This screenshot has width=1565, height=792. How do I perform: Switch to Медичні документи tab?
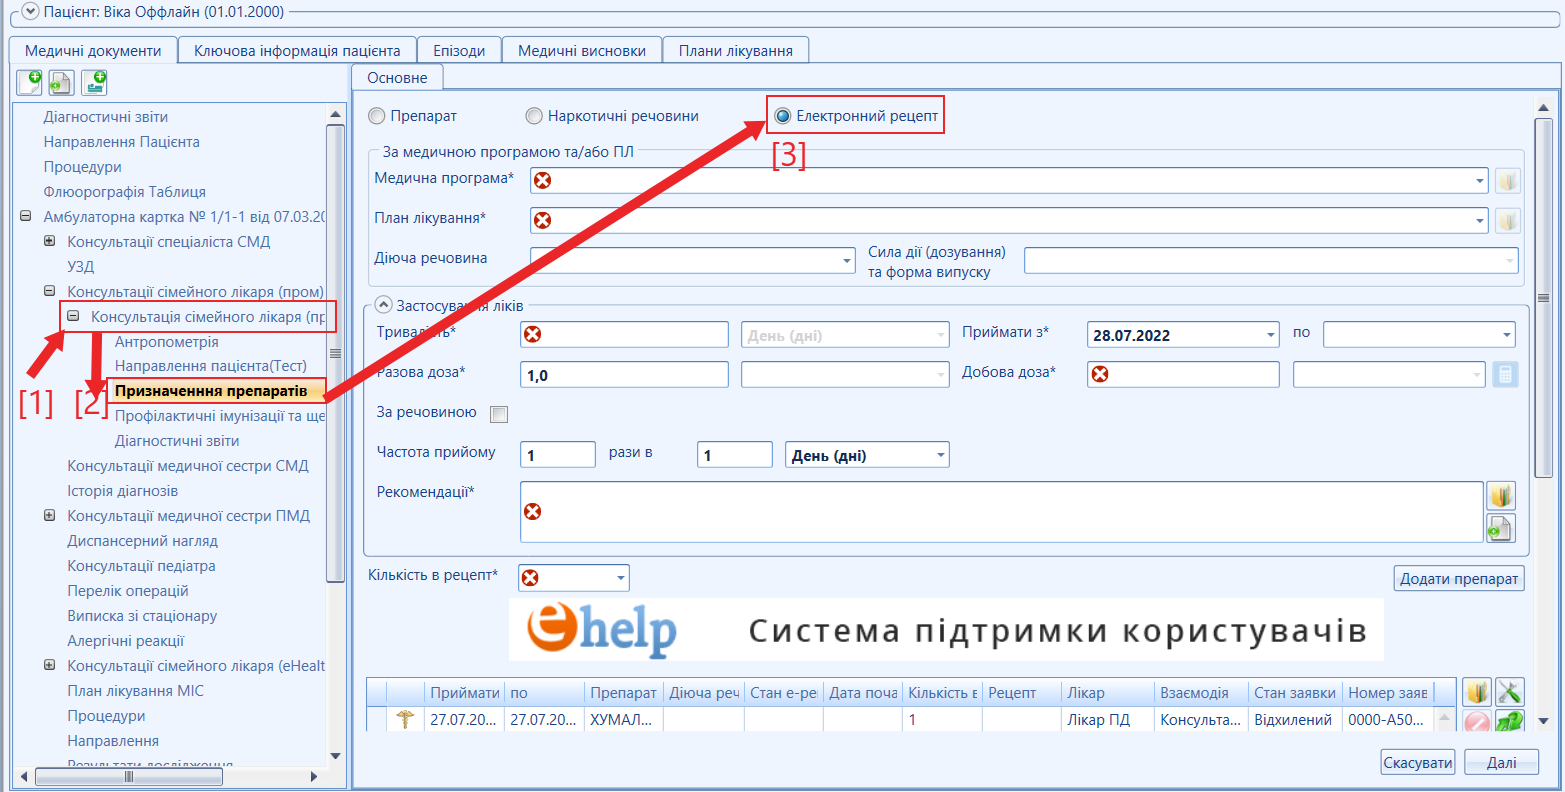pyautogui.click(x=93, y=50)
